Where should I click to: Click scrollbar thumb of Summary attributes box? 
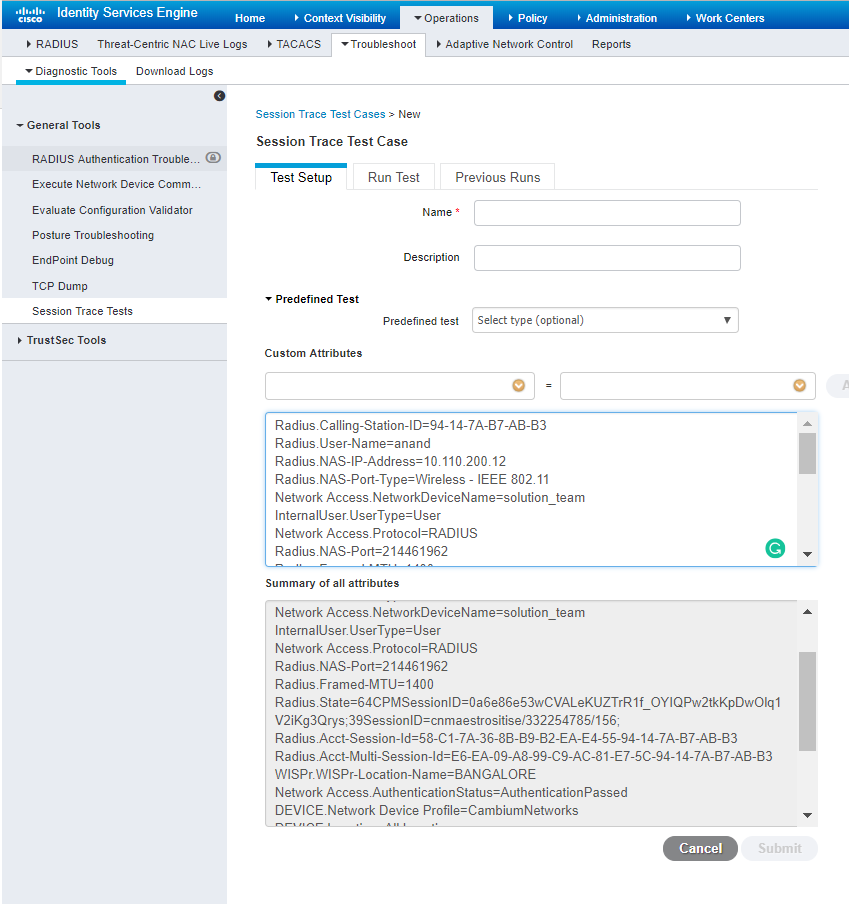pyautogui.click(x=807, y=701)
